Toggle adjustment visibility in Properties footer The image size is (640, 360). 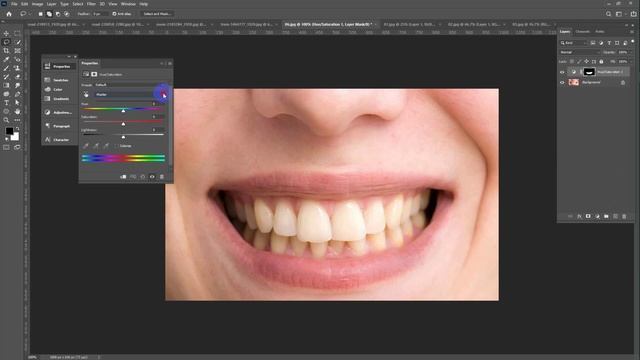pyautogui.click(x=152, y=177)
